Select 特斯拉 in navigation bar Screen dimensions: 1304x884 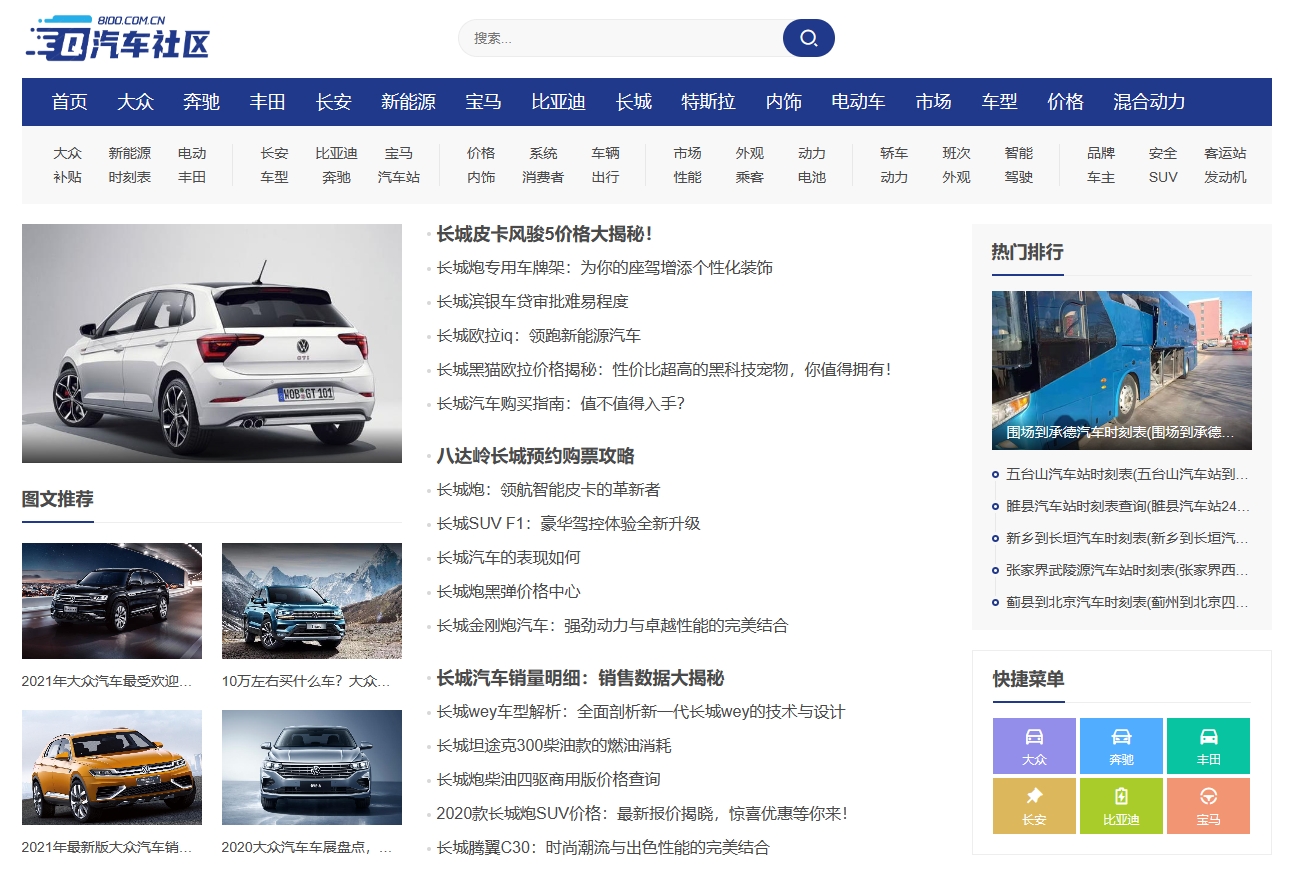click(x=708, y=102)
